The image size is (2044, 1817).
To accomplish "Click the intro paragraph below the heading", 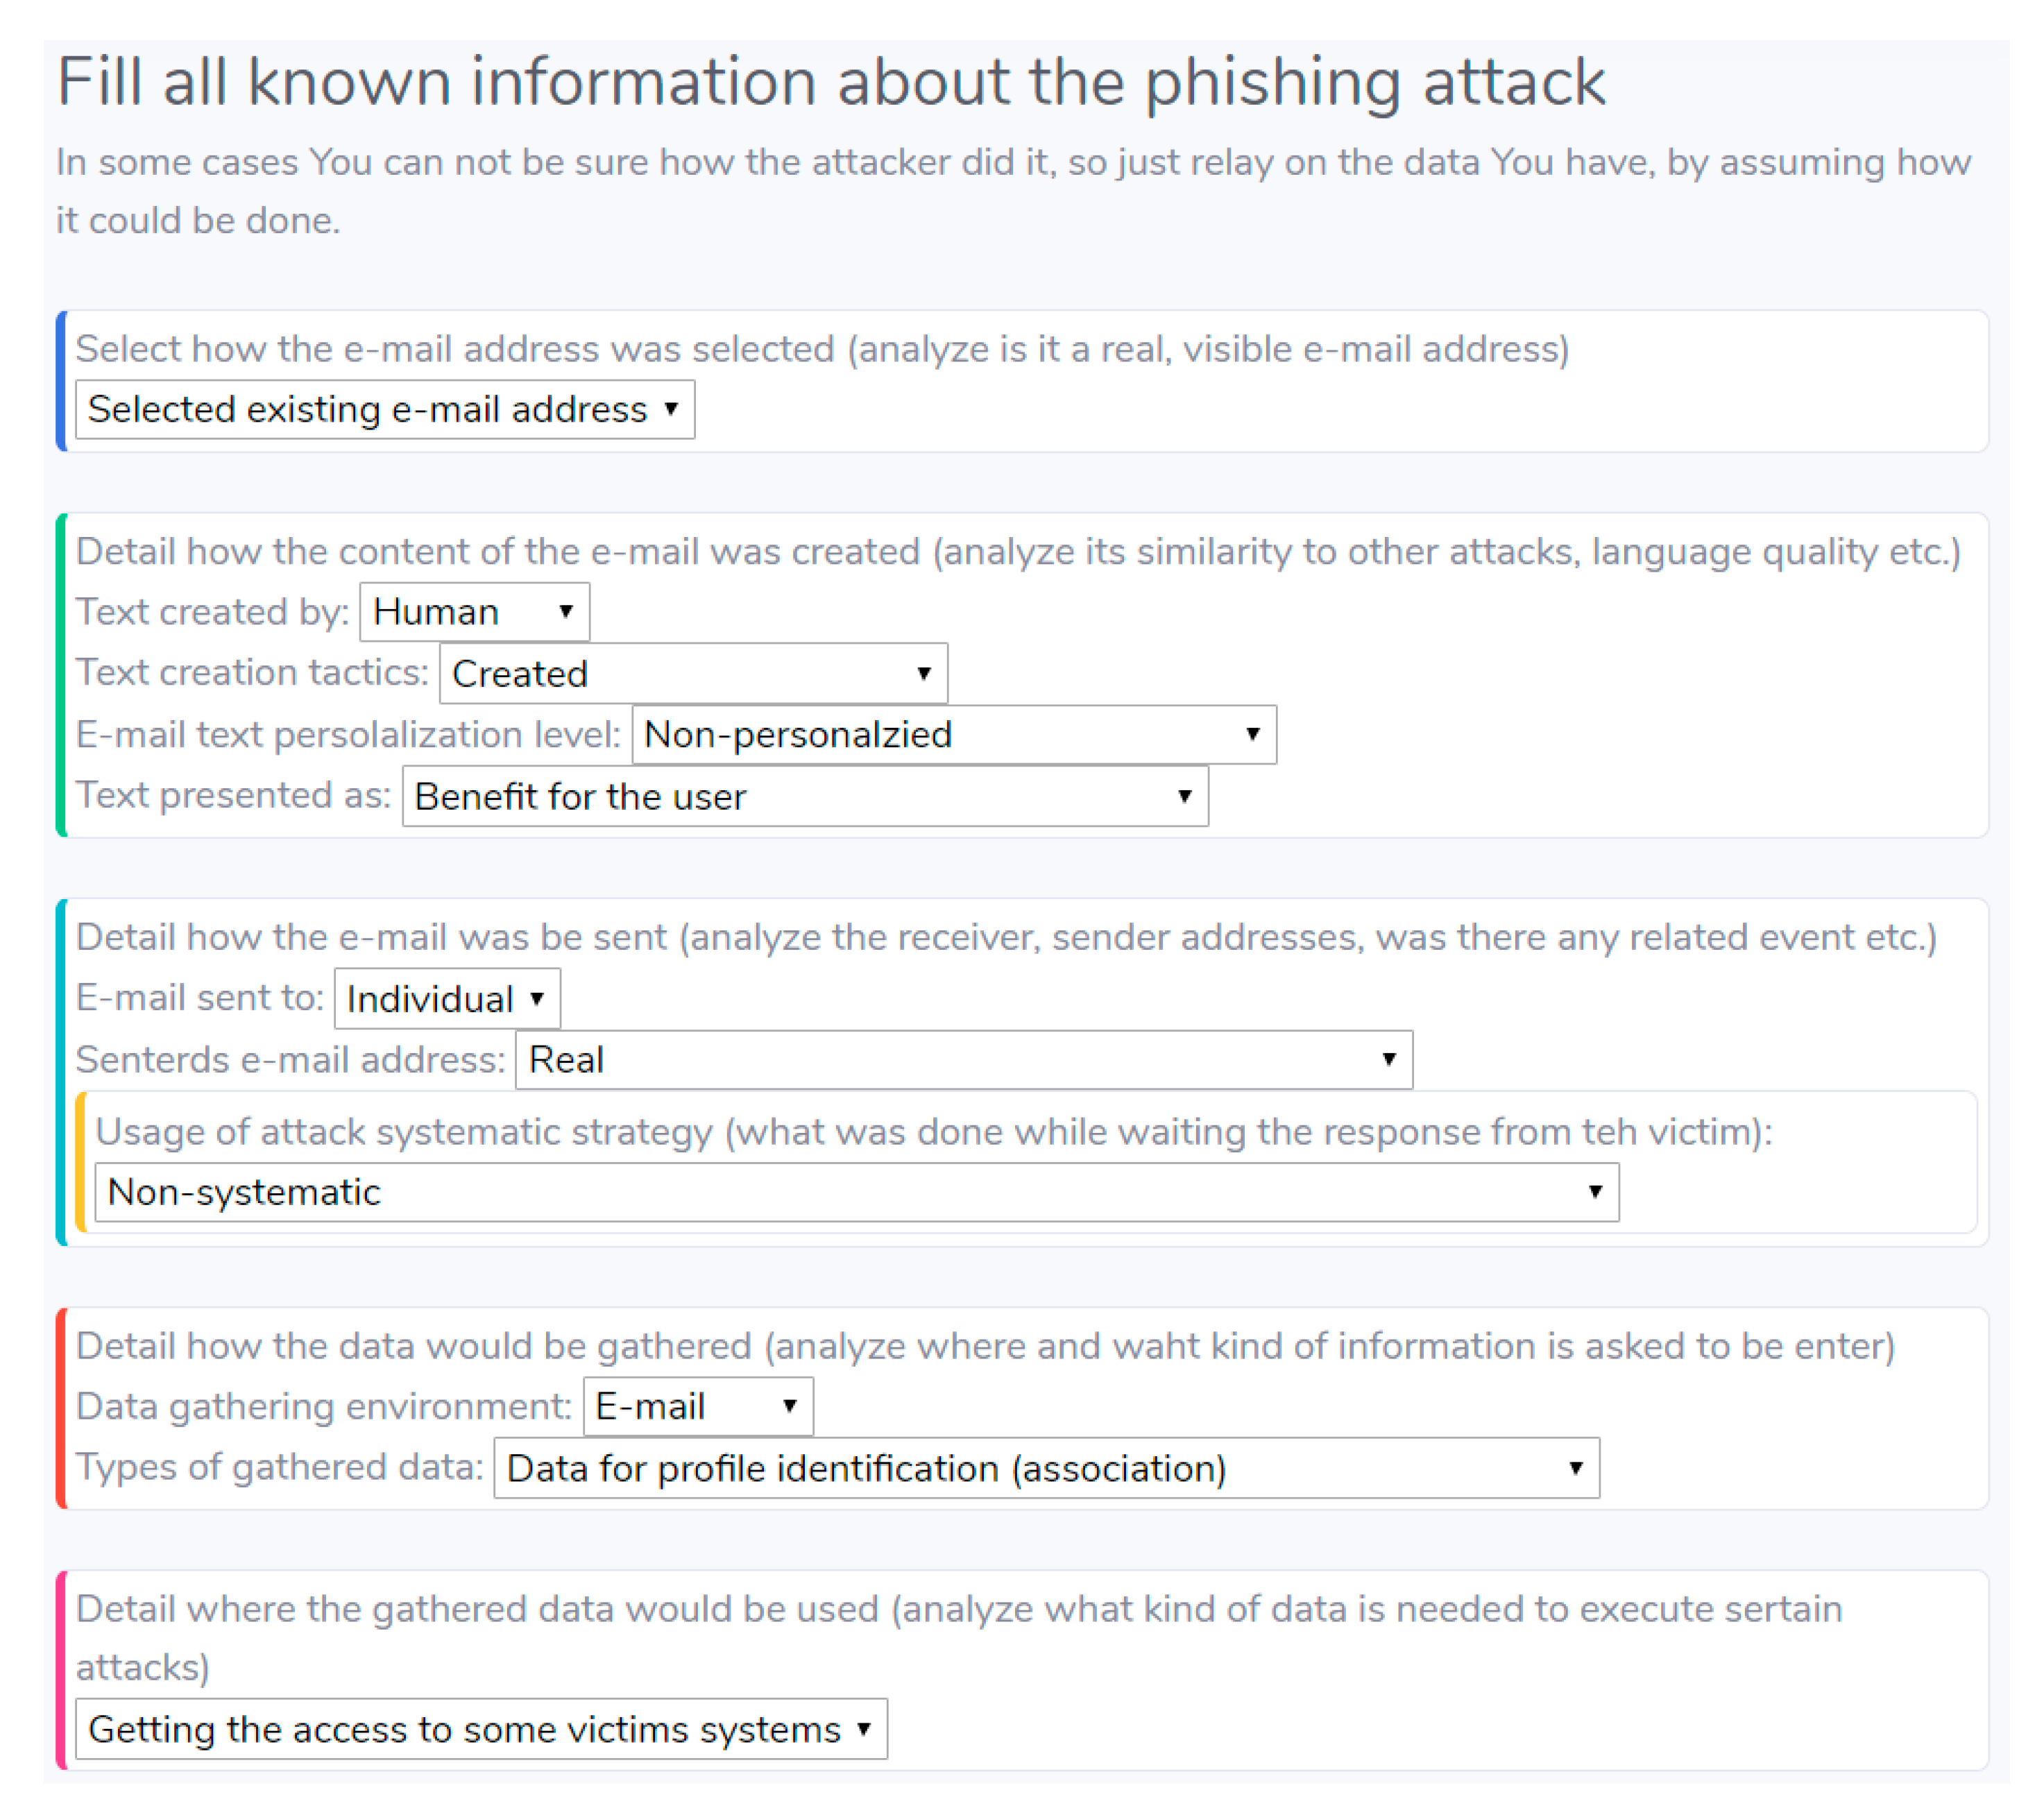I will click(1012, 190).
